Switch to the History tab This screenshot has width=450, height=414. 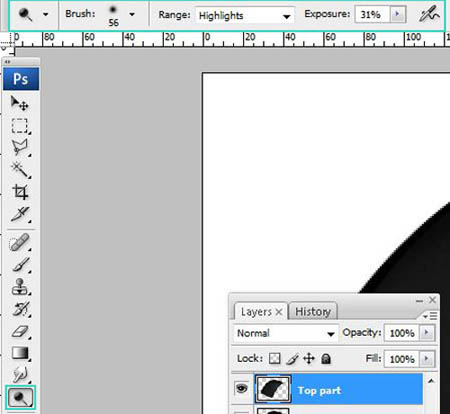click(x=313, y=312)
